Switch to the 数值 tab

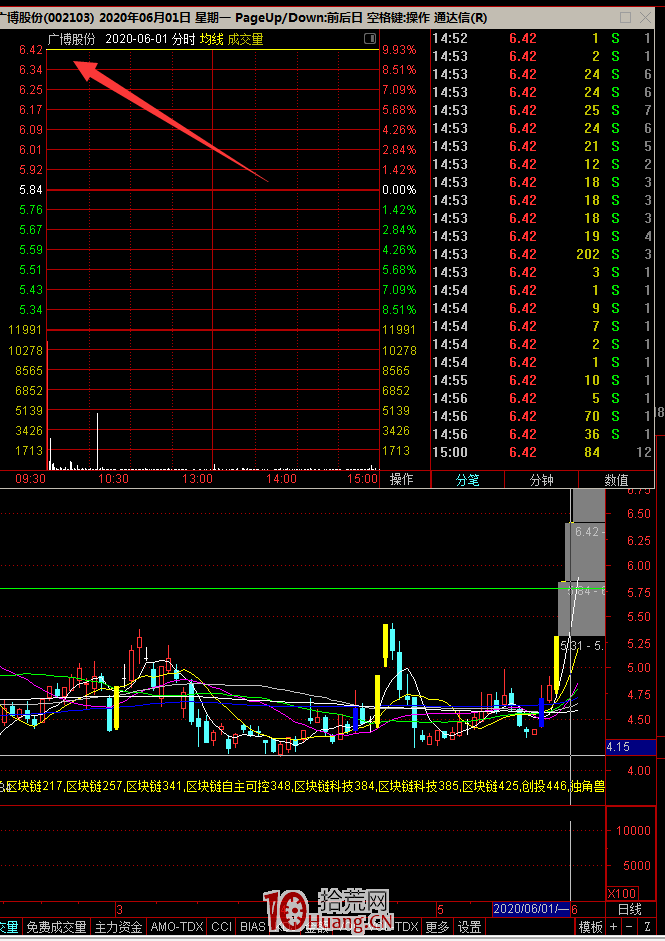pos(616,480)
